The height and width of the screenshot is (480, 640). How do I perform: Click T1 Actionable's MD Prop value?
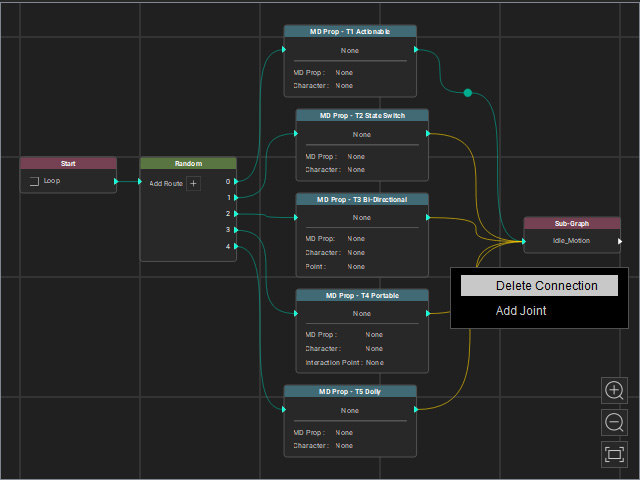coord(344,73)
